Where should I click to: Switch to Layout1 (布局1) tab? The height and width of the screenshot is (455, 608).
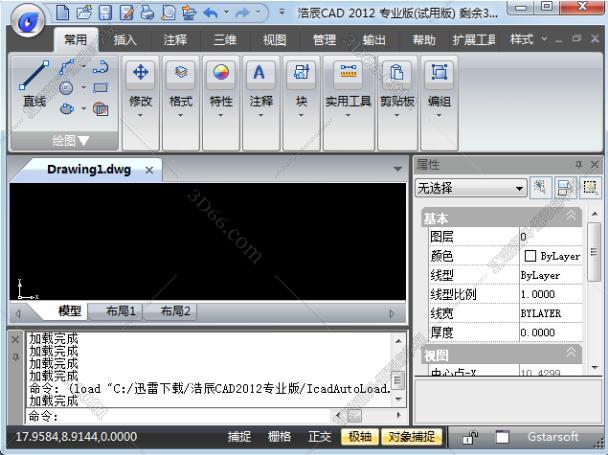coord(120,311)
